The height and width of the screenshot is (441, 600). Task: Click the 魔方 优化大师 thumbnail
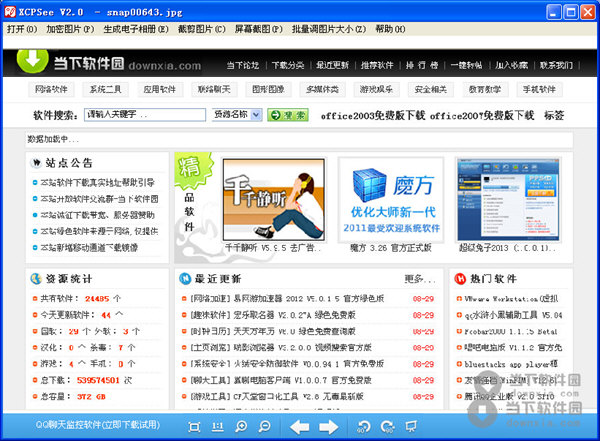[x=391, y=199]
